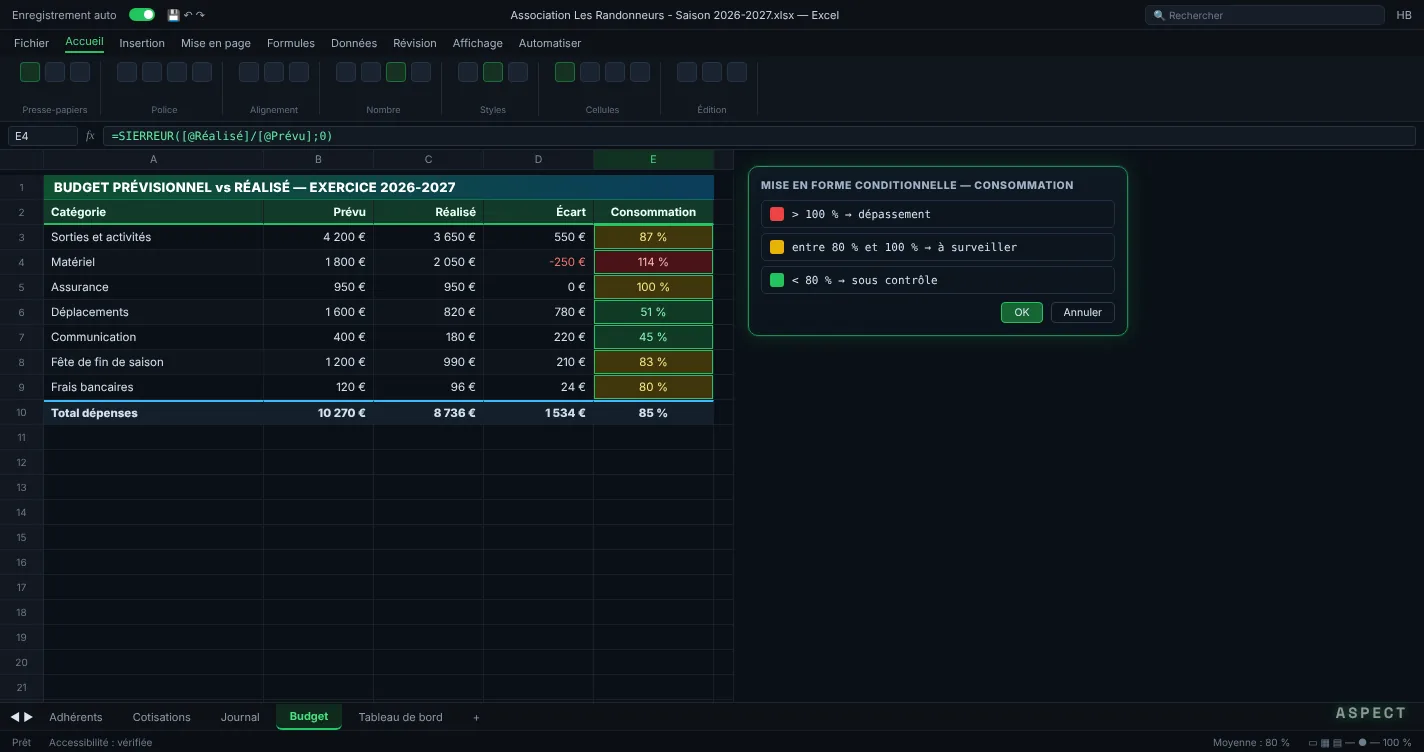Click the Name Box showing E4
1424x752 pixels.
[x=43, y=136]
